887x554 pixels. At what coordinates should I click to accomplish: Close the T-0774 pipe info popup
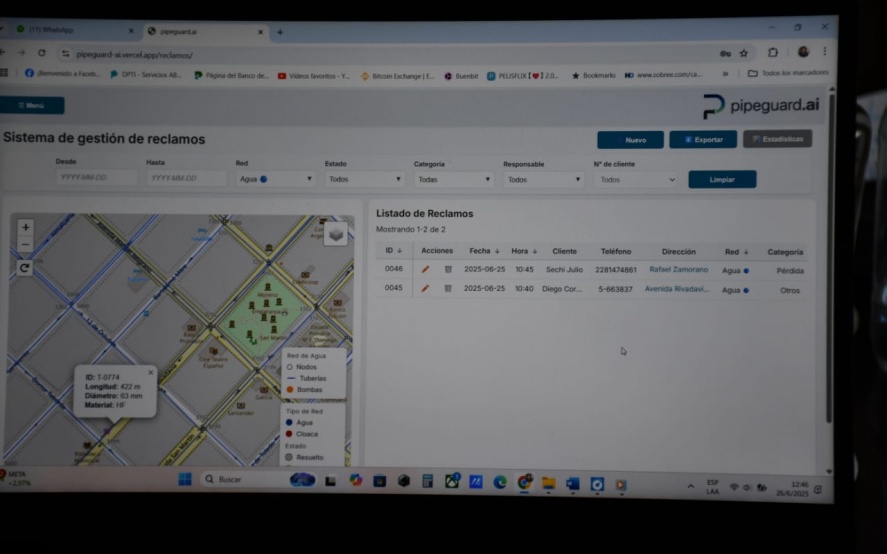coord(151,372)
